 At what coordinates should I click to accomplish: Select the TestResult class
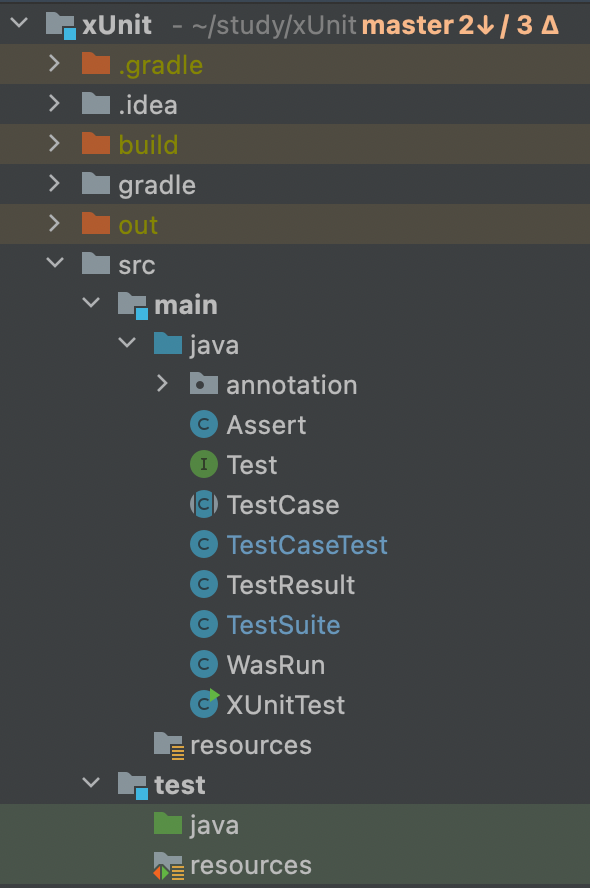[290, 585]
